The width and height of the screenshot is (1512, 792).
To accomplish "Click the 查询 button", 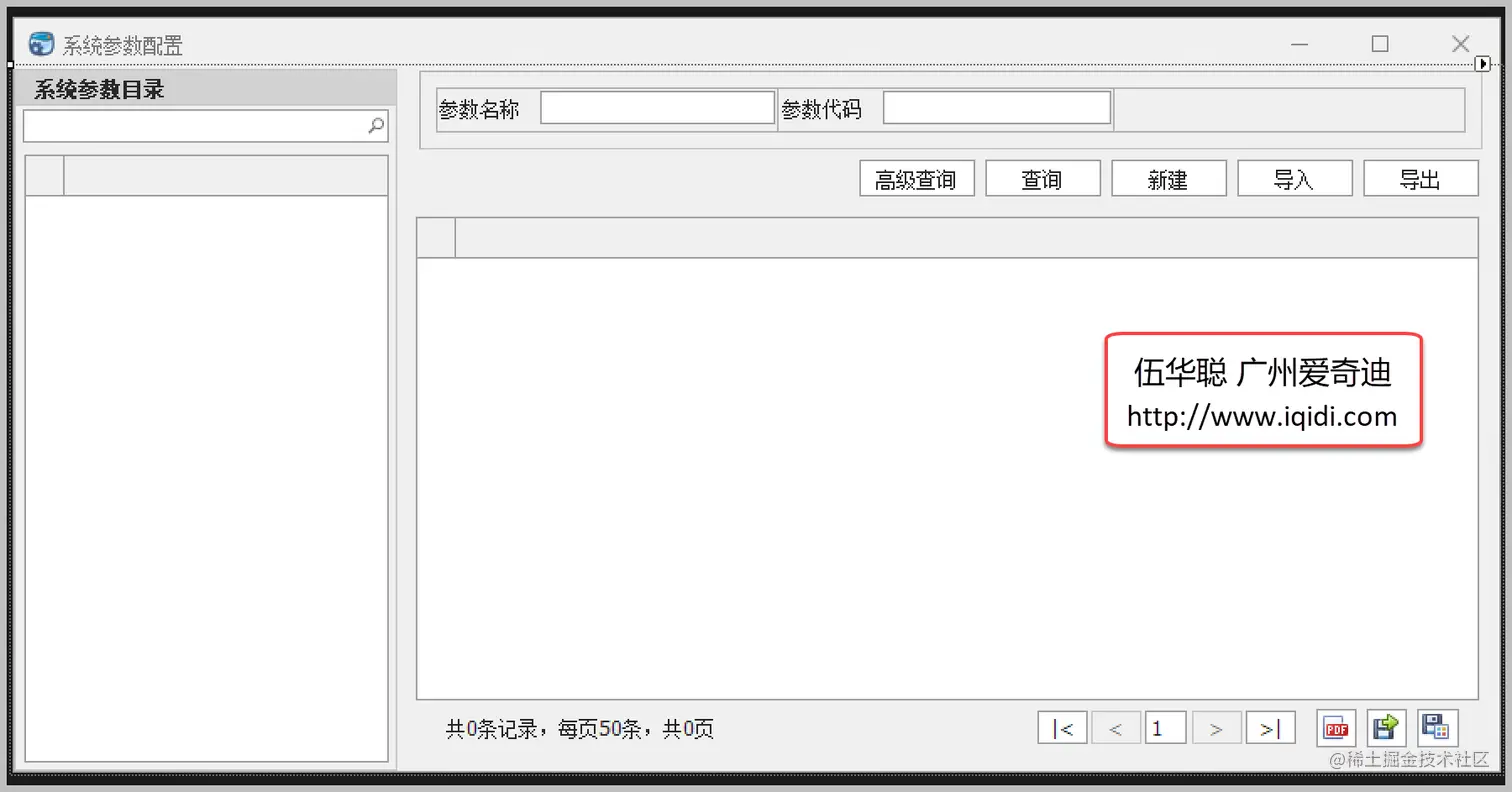I will [1043, 179].
